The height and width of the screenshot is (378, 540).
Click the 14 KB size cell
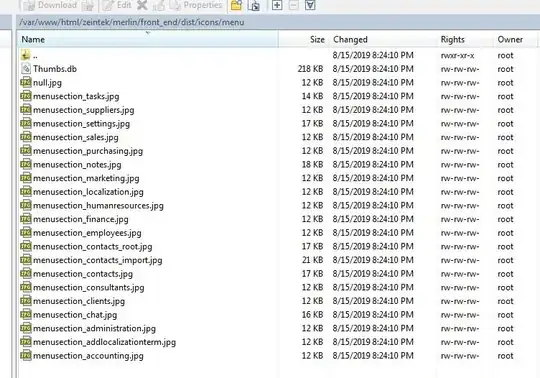(x=312, y=96)
